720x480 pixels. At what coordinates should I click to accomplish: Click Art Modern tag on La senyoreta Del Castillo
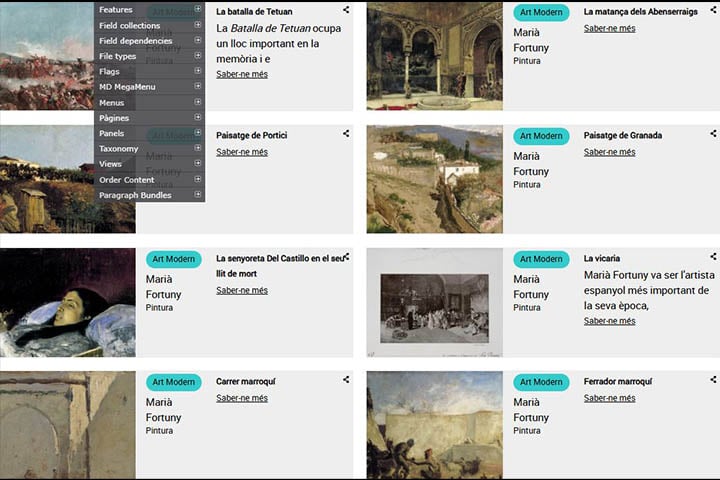(174, 259)
